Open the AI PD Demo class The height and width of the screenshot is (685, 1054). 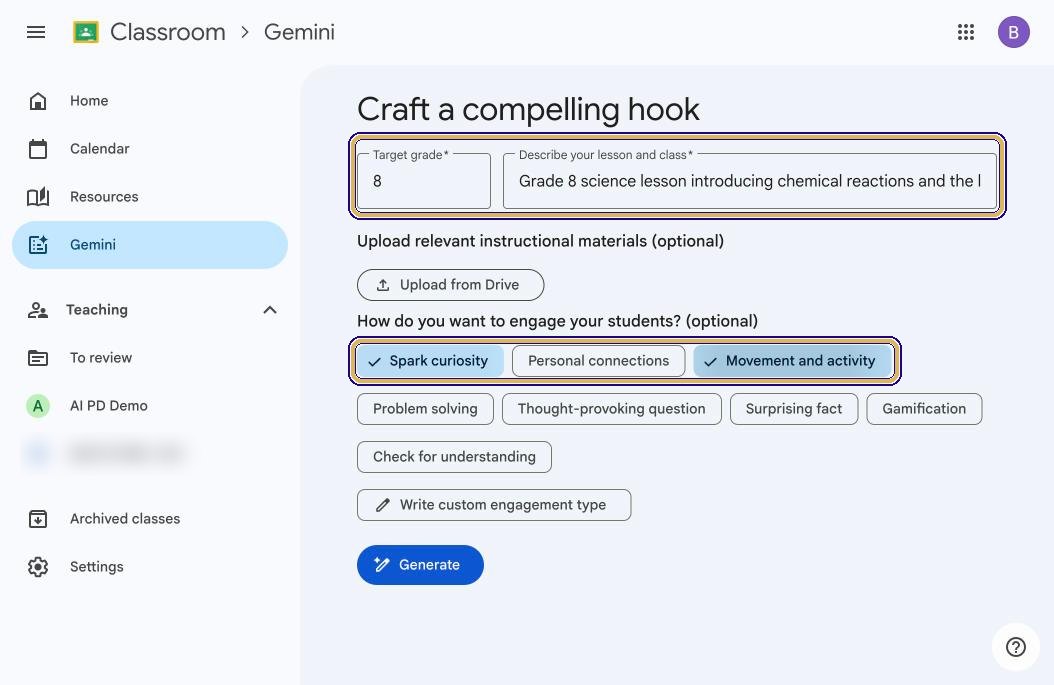tap(150, 406)
